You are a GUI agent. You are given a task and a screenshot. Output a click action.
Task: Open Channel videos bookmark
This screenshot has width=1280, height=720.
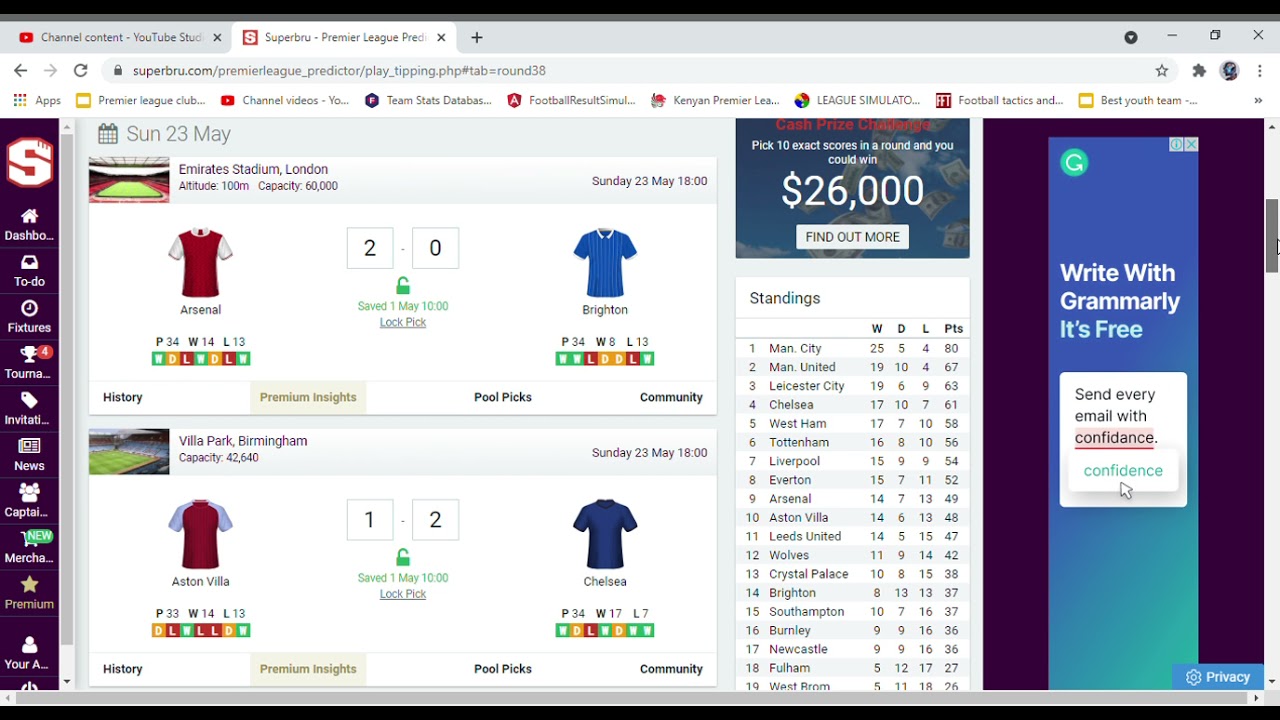point(286,100)
